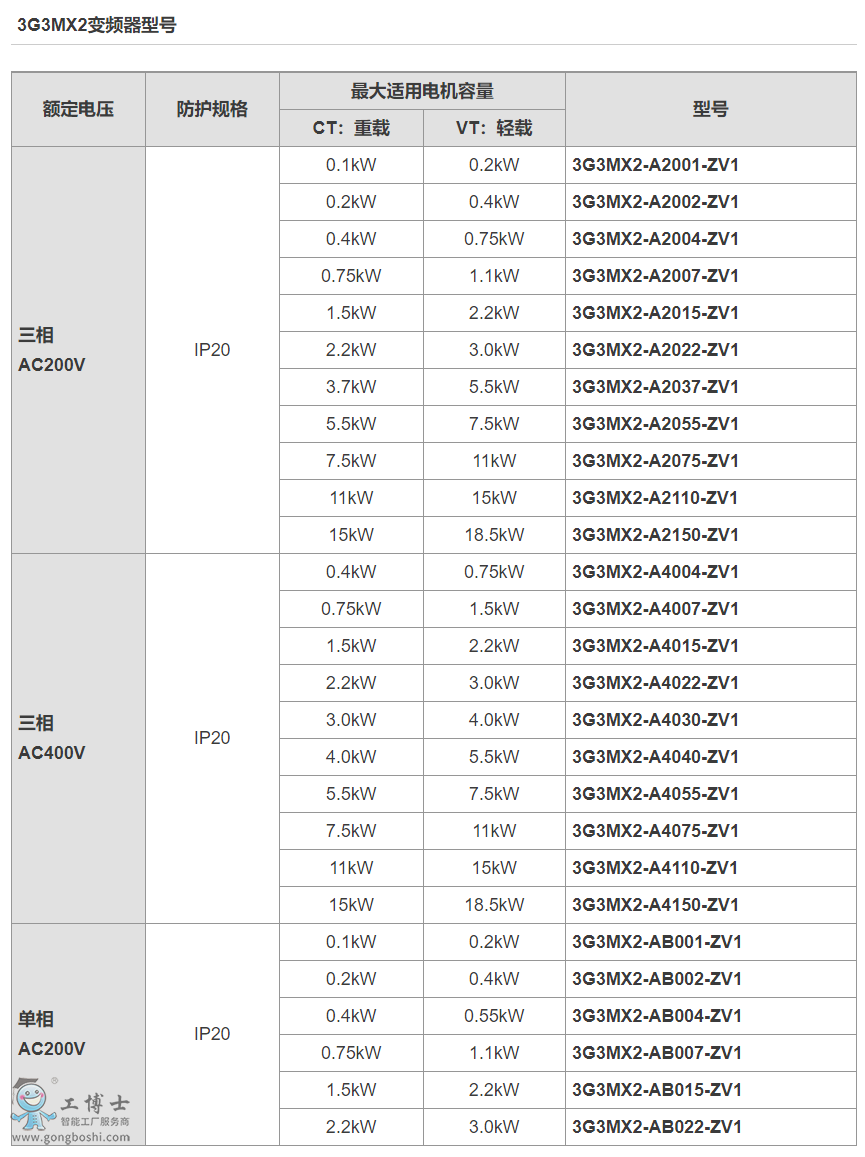The image size is (865, 1157).
Task: Click the 单相 AC200V voltage cell
Action: tap(52, 1033)
